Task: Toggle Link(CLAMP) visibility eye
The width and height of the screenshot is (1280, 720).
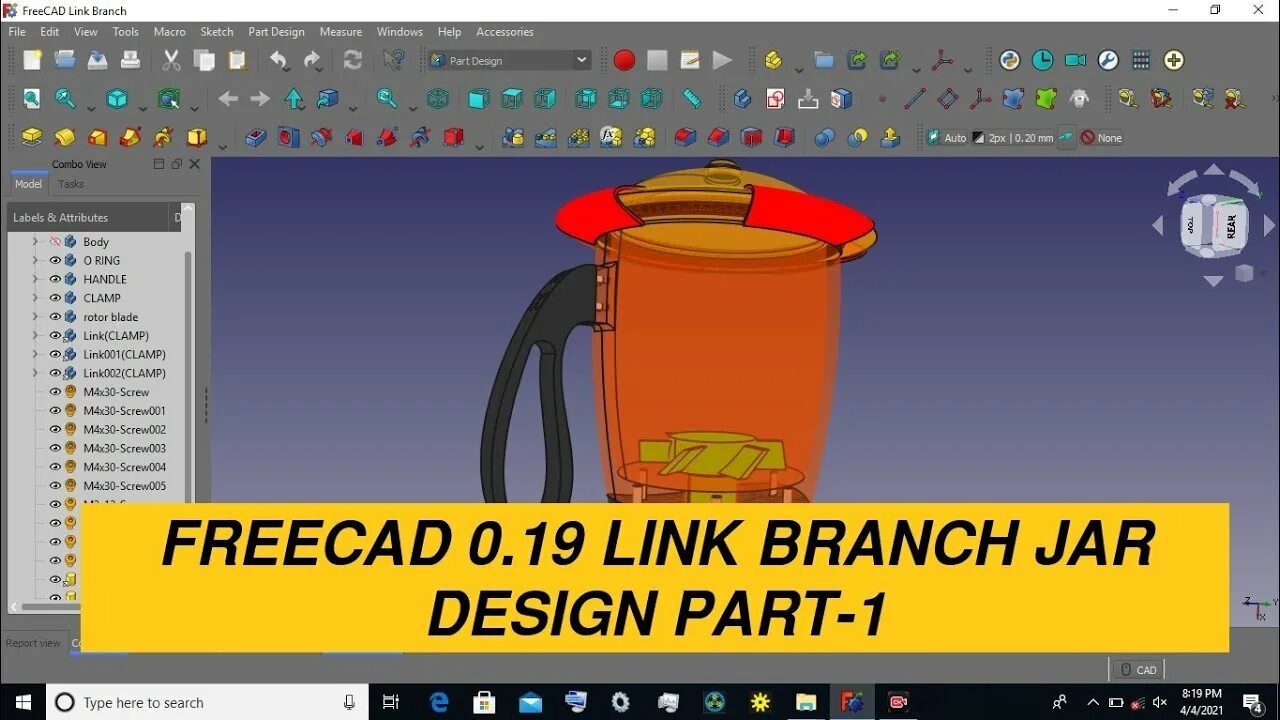Action: (x=55, y=335)
